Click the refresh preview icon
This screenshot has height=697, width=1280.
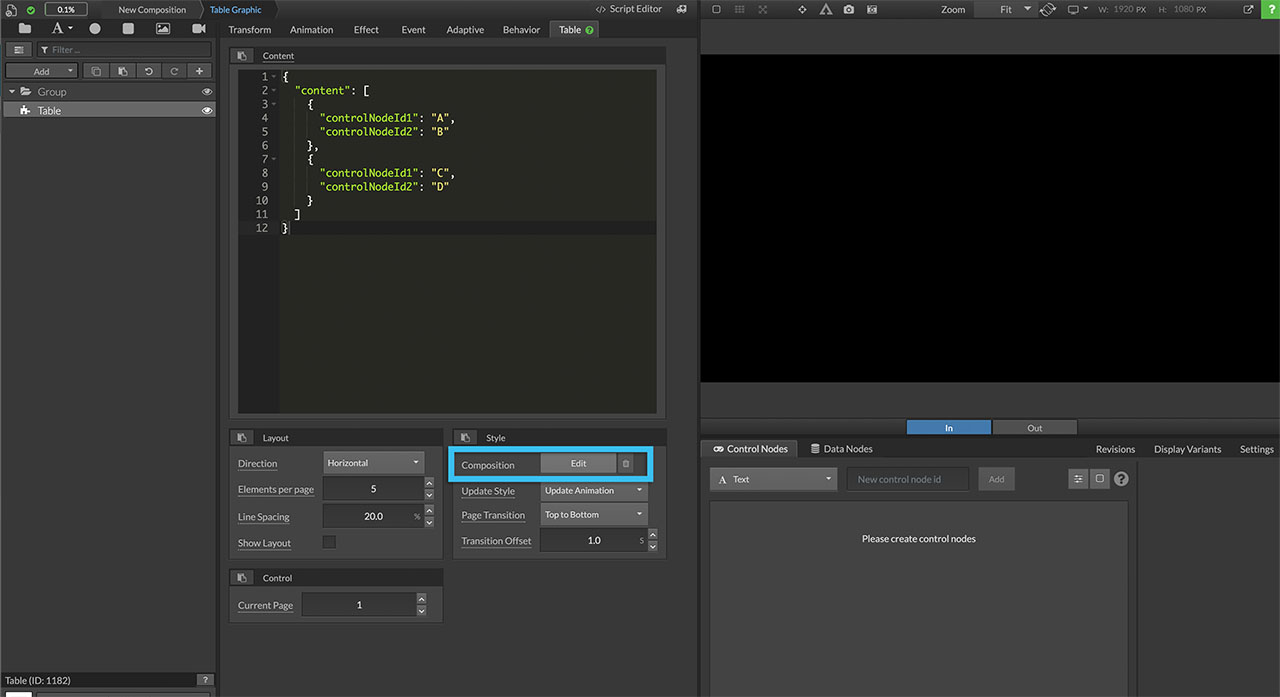point(1048,9)
